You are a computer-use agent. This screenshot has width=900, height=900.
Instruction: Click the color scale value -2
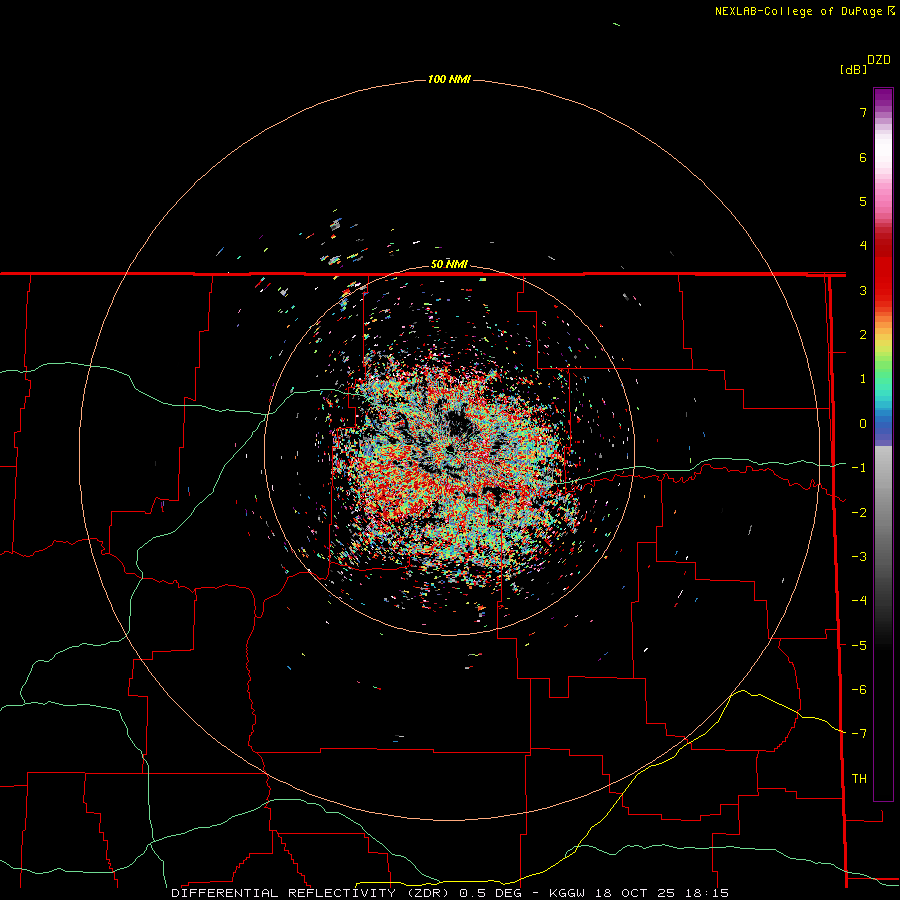click(859, 513)
